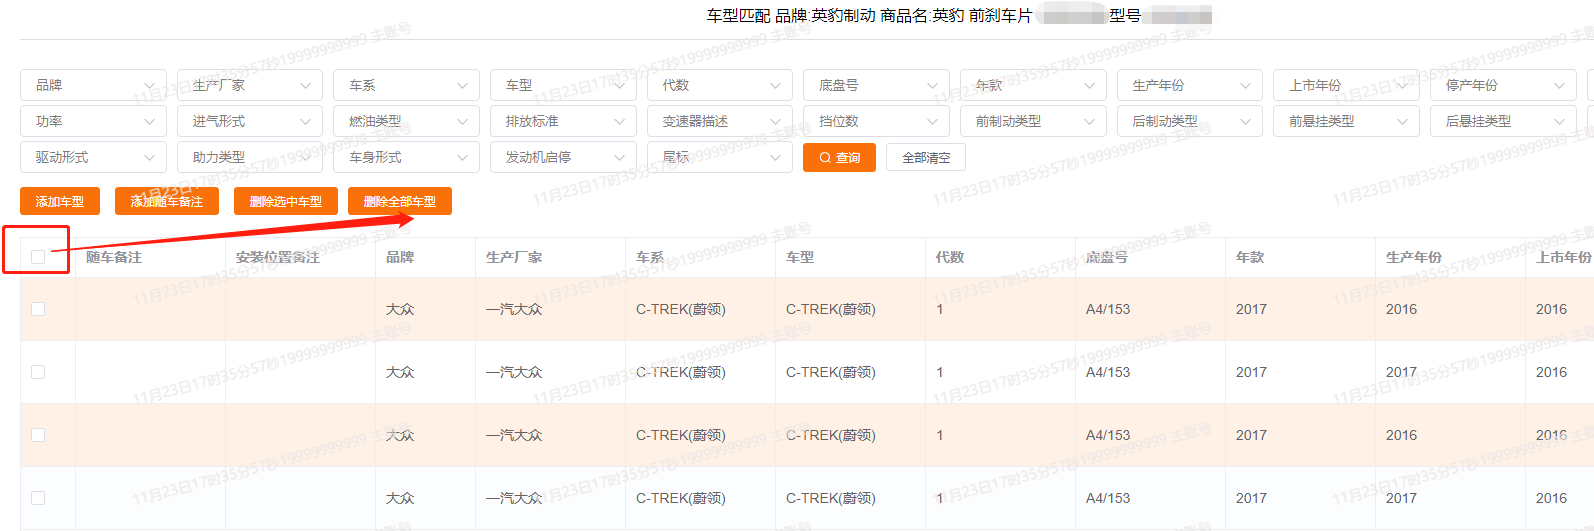This screenshot has width=1594, height=531.
Task: Click the 删除选中车型 button
Action: click(x=286, y=201)
